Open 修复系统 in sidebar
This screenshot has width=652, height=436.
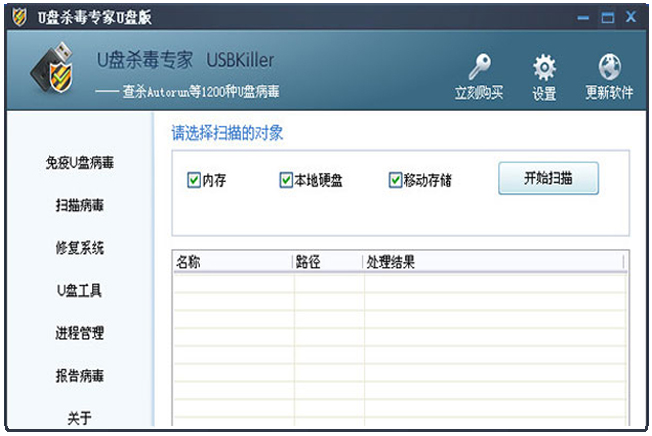(x=80, y=248)
